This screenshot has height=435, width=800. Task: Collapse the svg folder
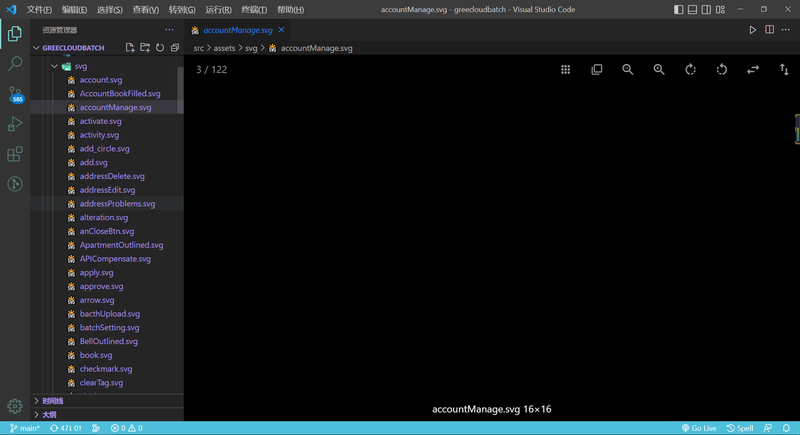tap(54, 66)
